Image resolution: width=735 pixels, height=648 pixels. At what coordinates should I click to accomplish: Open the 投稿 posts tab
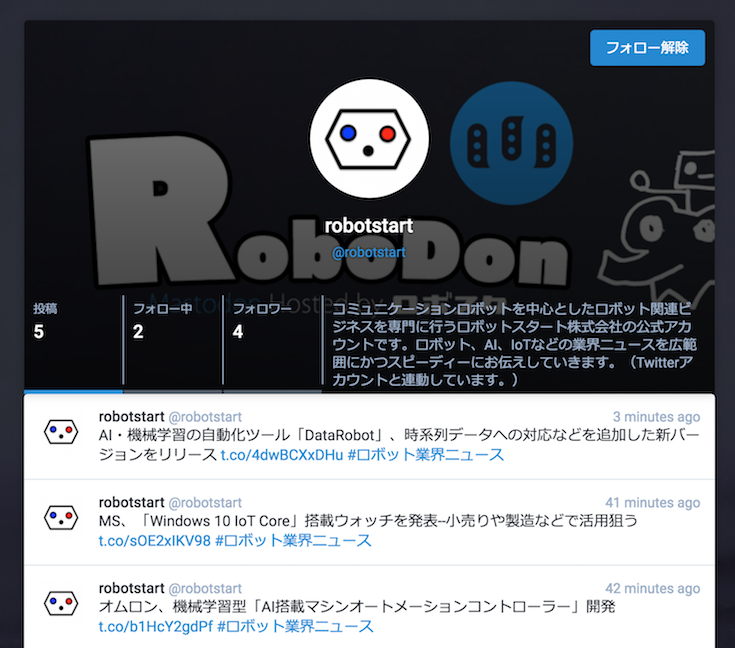(x=73, y=323)
